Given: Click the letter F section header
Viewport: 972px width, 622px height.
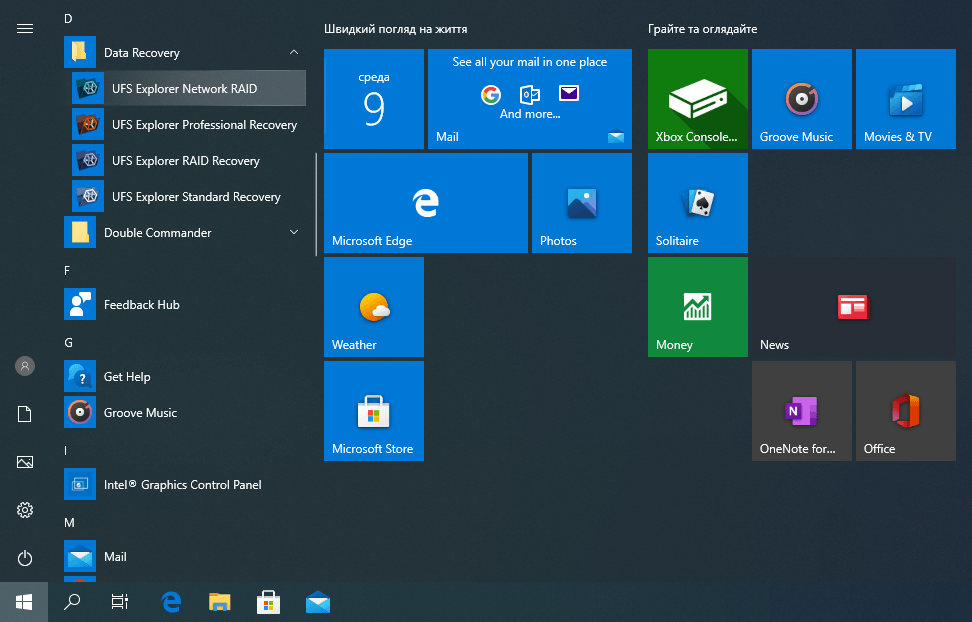Looking at the screenshot, I should click(x=68, y=270).
